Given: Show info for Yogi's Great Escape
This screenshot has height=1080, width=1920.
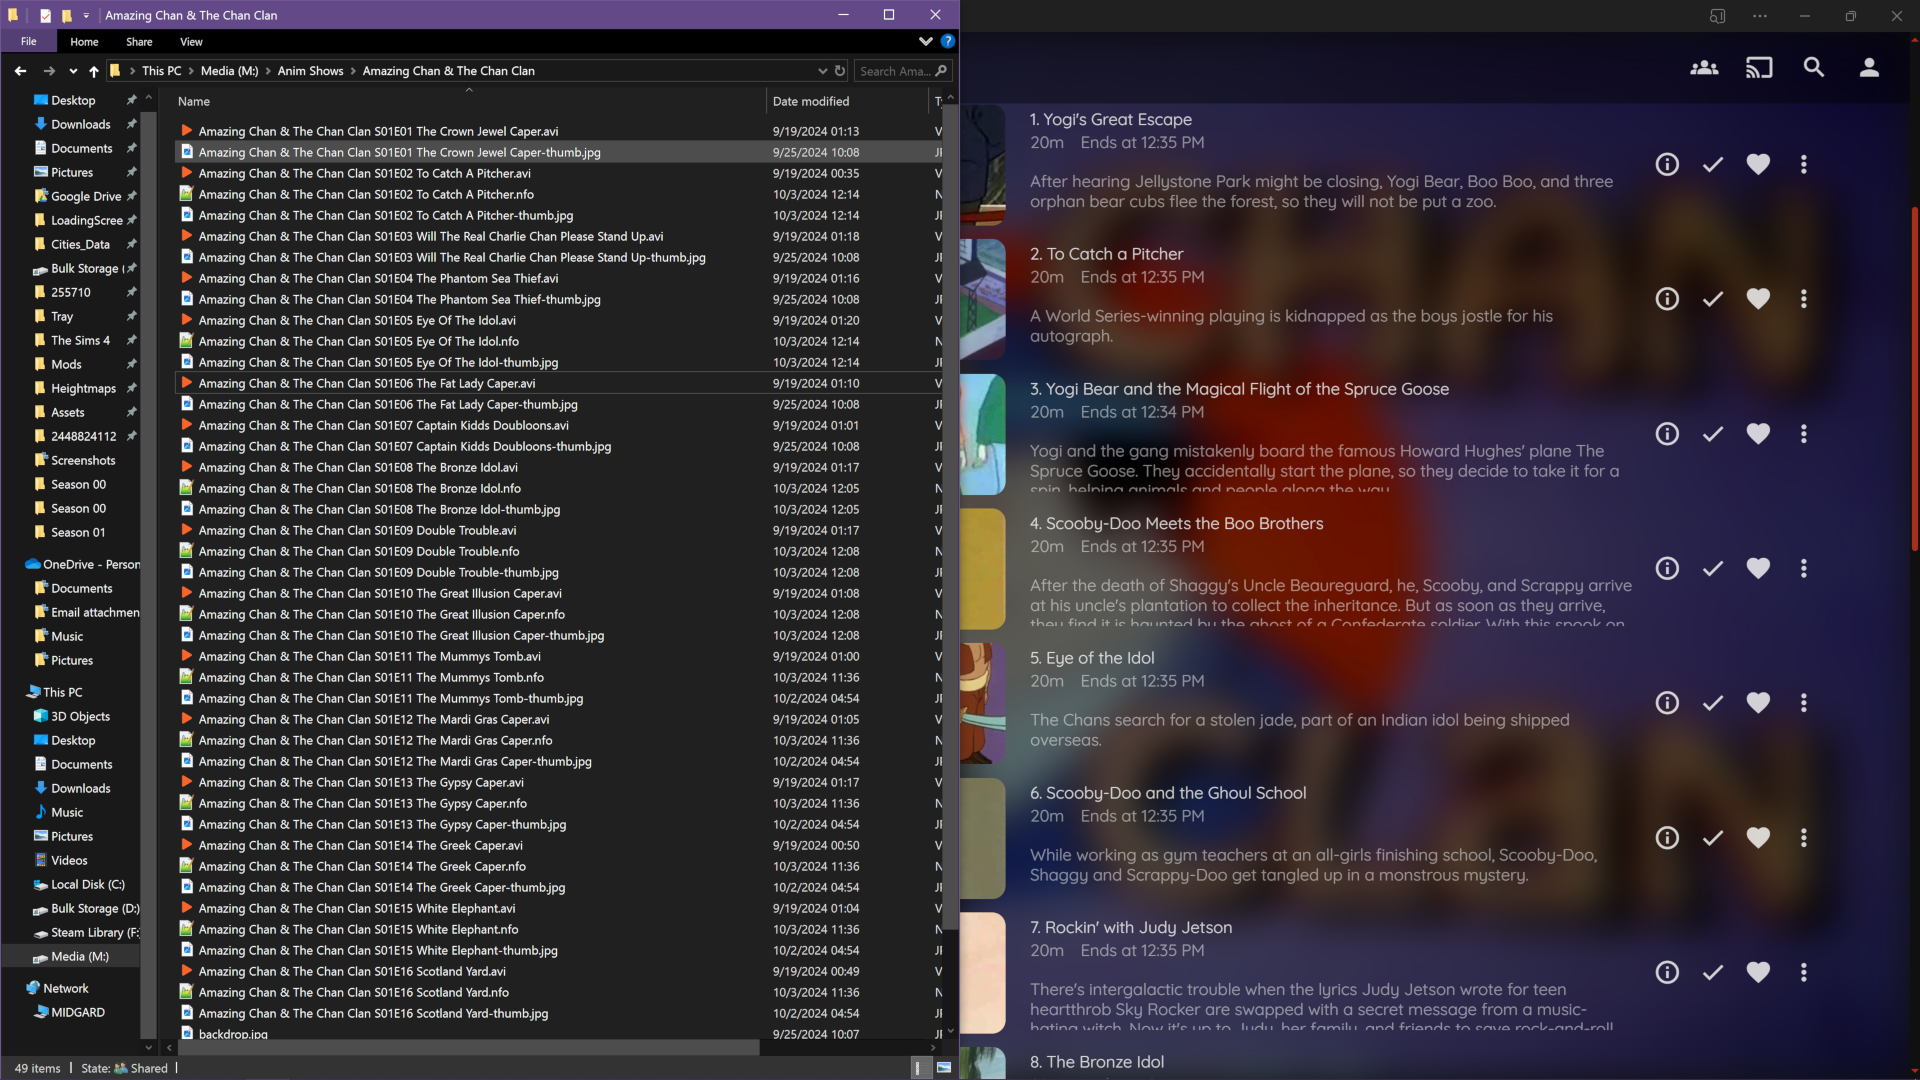Looking at the screenshot, I should (x=1666, y=164).
